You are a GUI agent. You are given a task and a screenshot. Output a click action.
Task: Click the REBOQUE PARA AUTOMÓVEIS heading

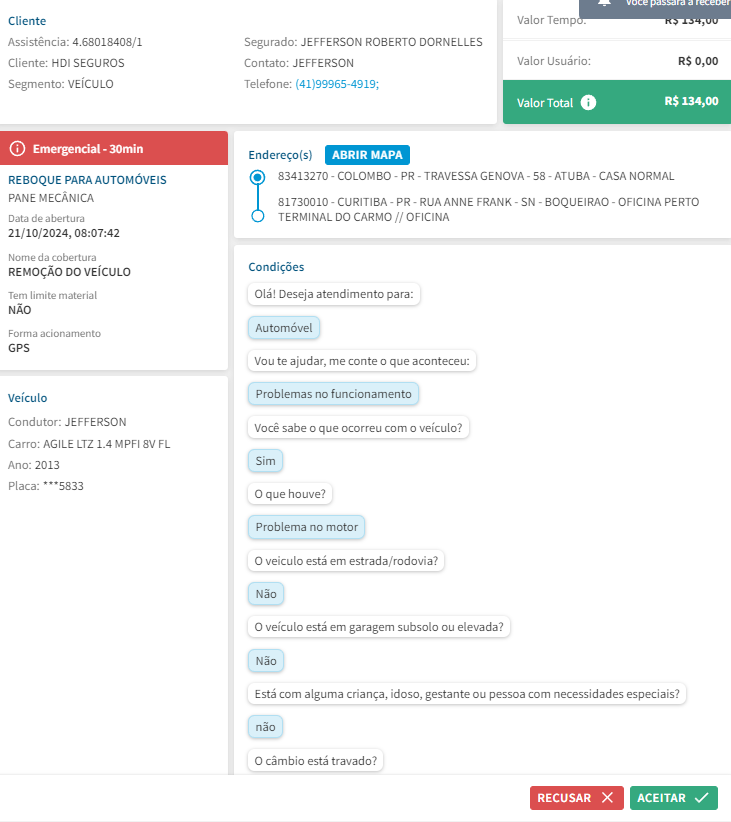87,180
